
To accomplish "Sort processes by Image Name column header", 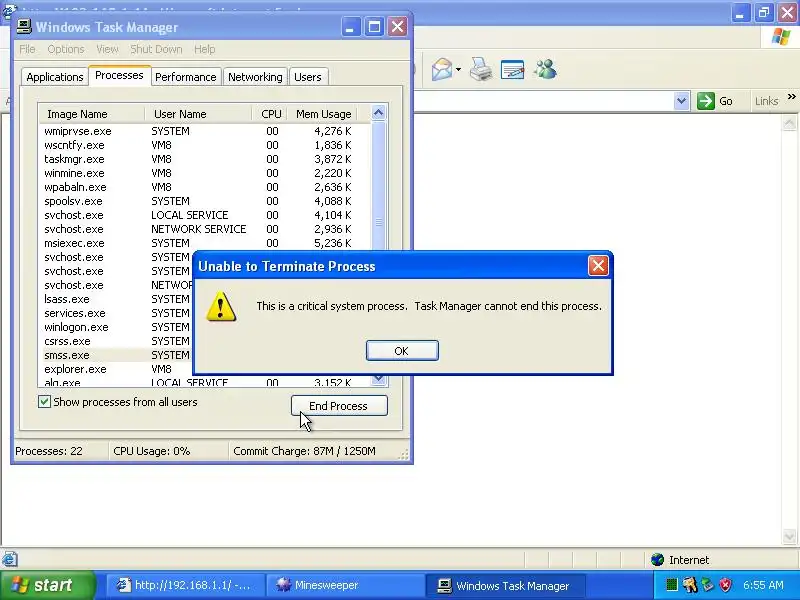I will pos(92,114).
